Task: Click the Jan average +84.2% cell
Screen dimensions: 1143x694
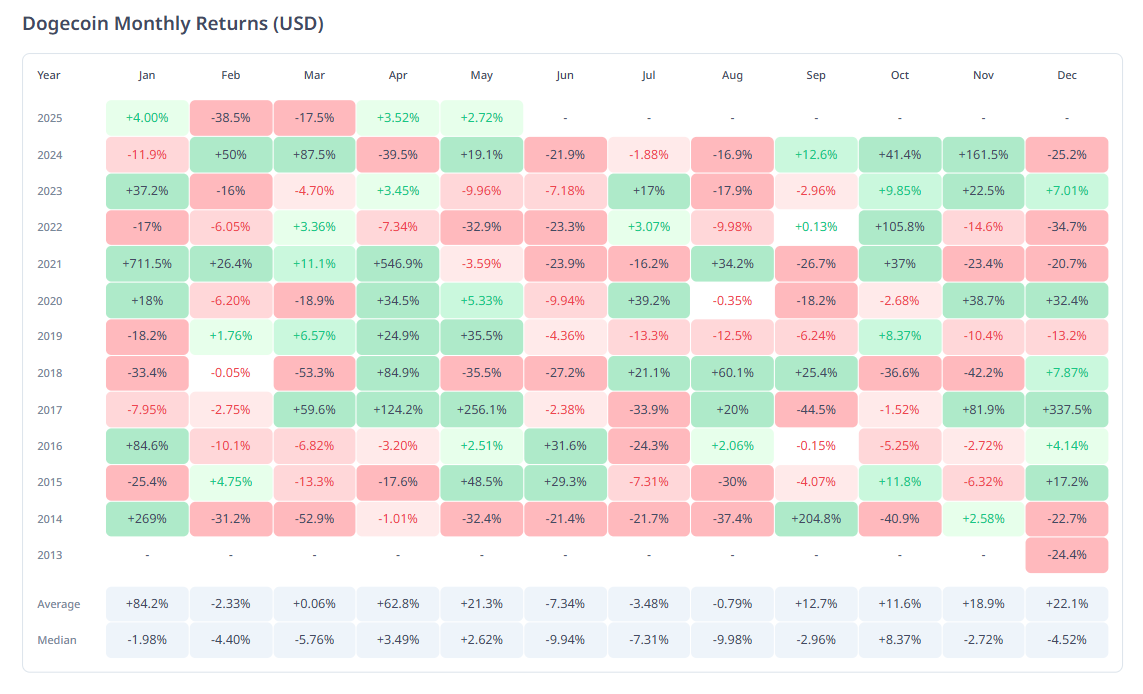Action: click(147, 604)
